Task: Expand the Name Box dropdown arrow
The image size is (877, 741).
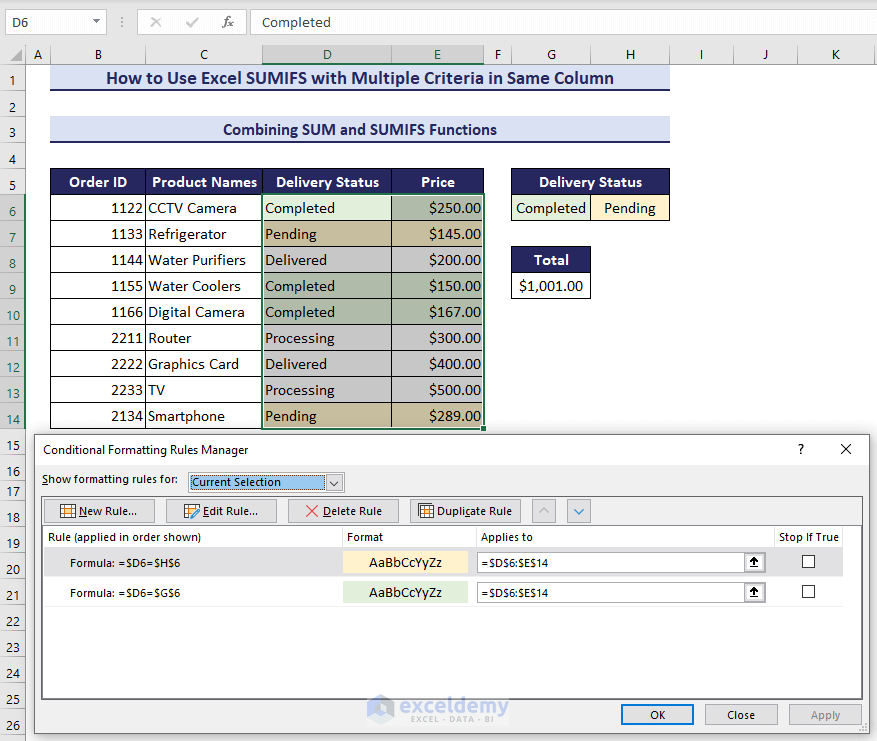Action: click(96, 21)
